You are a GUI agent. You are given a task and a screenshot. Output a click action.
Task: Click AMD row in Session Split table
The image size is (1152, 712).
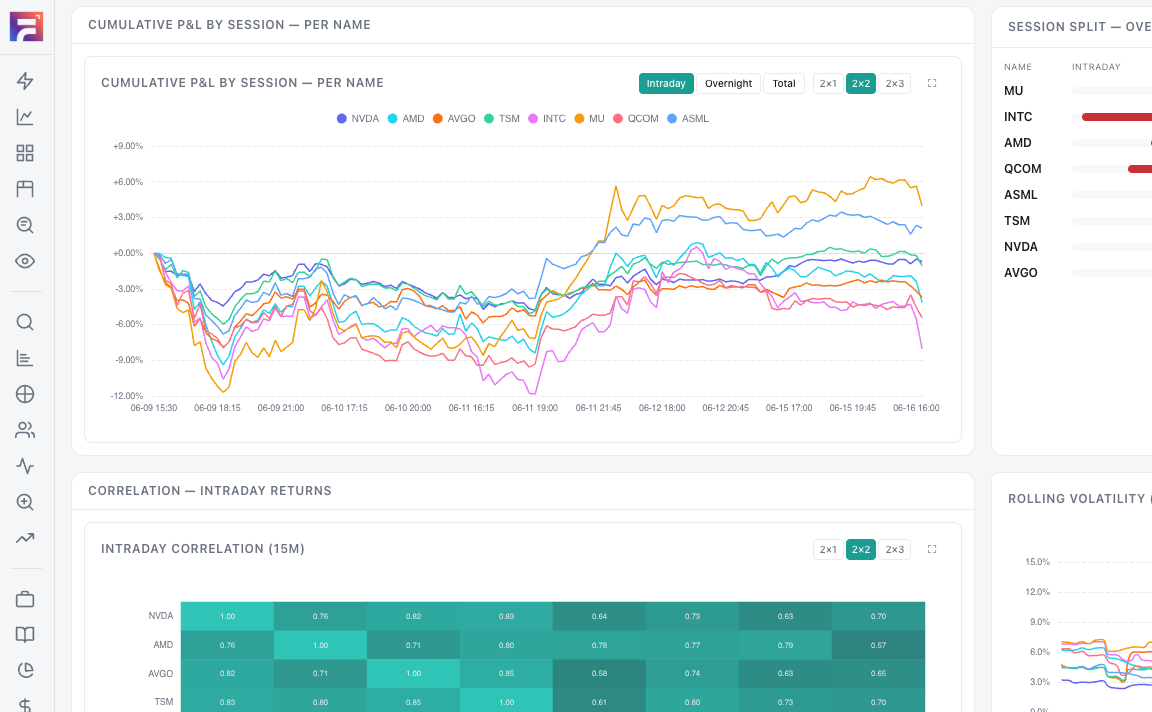(1078, 143)
